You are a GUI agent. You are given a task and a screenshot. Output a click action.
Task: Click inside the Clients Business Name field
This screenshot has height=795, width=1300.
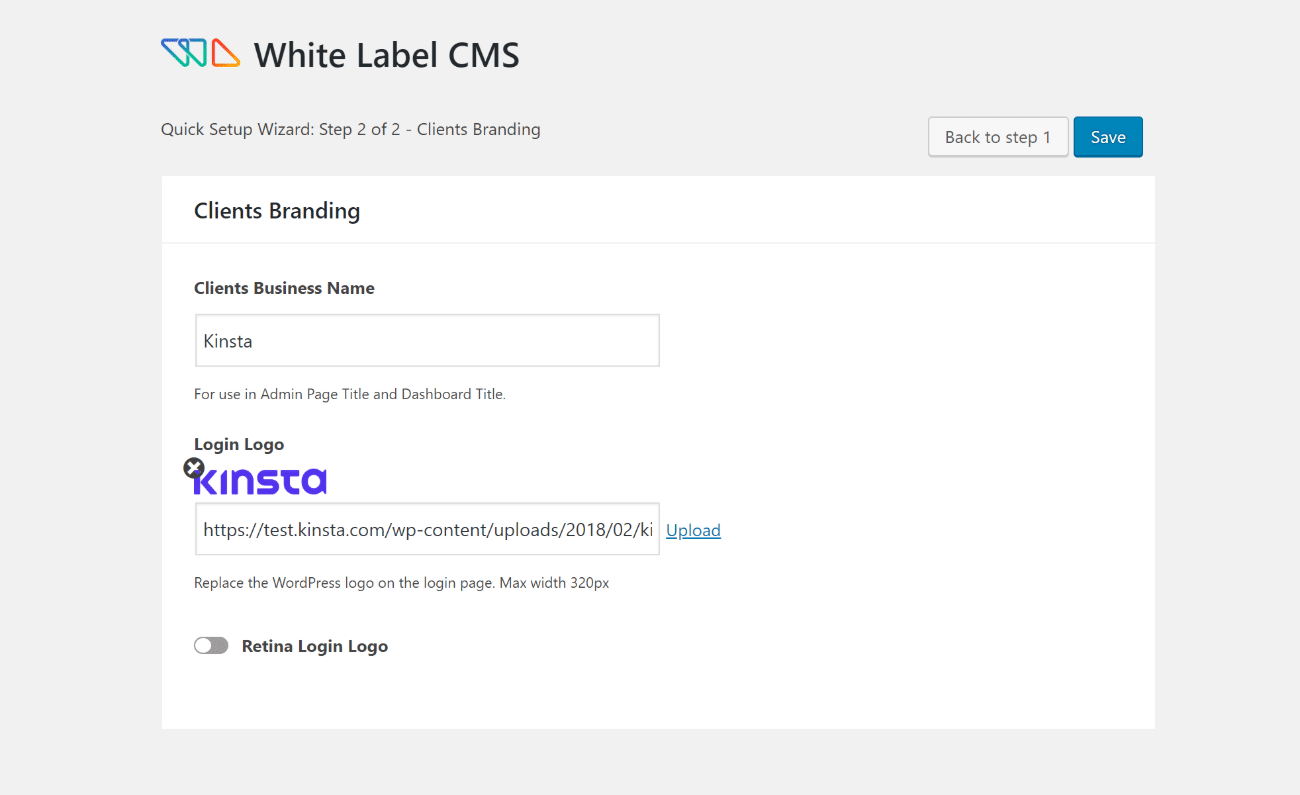(x=427, y=340)
